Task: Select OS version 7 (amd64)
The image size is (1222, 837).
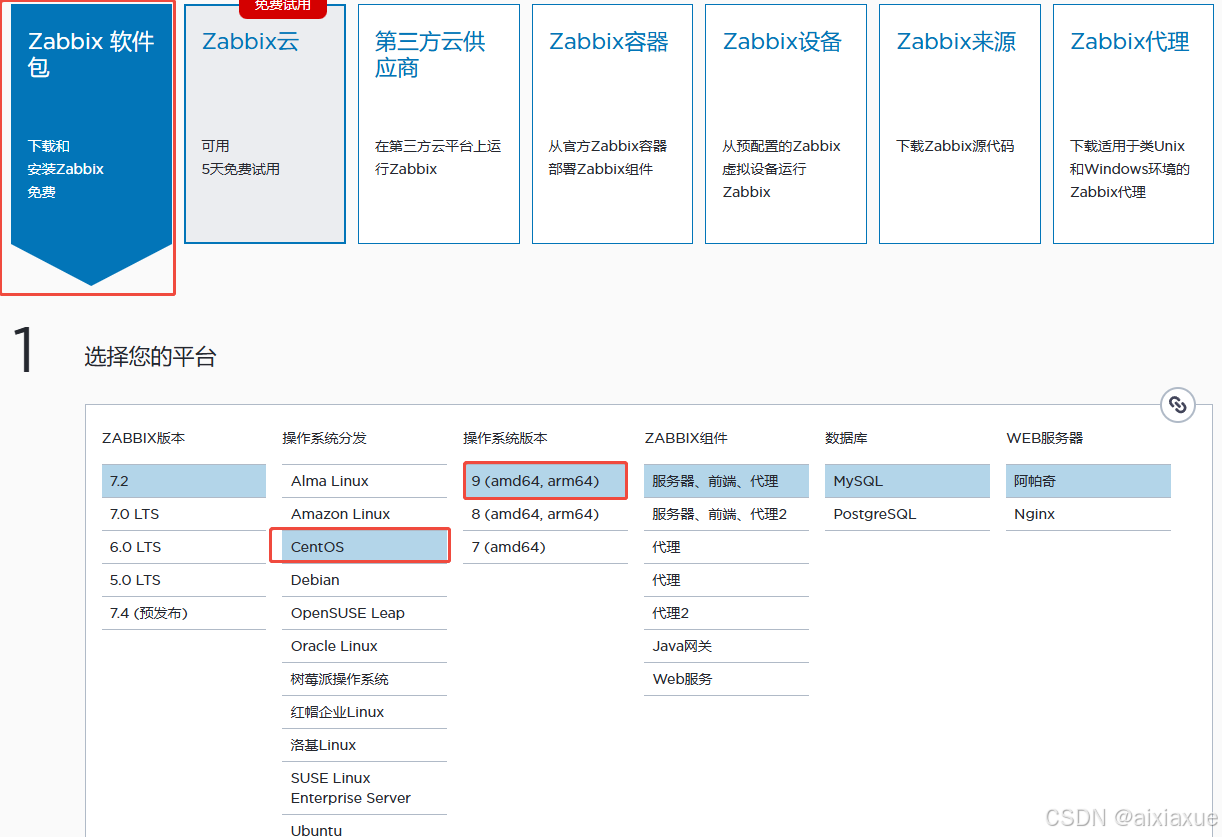Action: tap(545, 547)
